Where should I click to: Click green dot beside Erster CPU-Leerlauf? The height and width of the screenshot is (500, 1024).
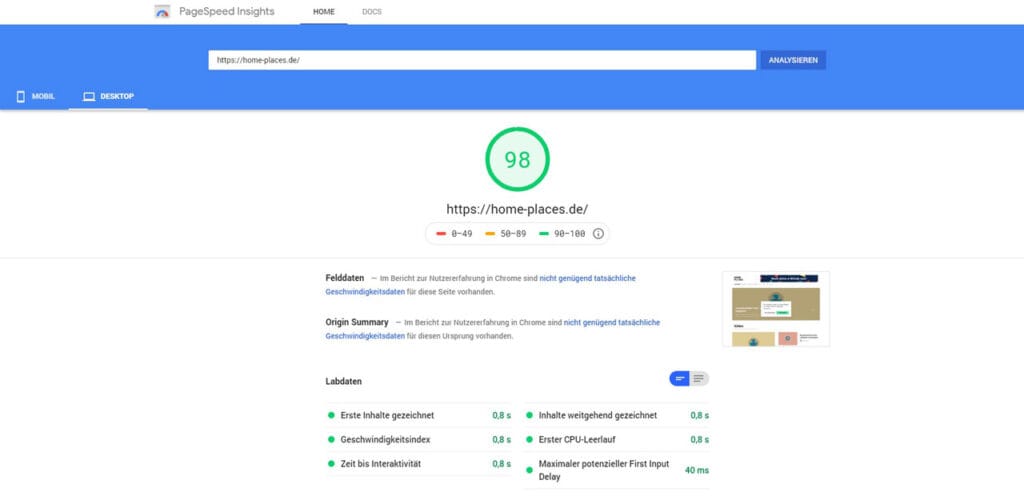click(530, 439)
